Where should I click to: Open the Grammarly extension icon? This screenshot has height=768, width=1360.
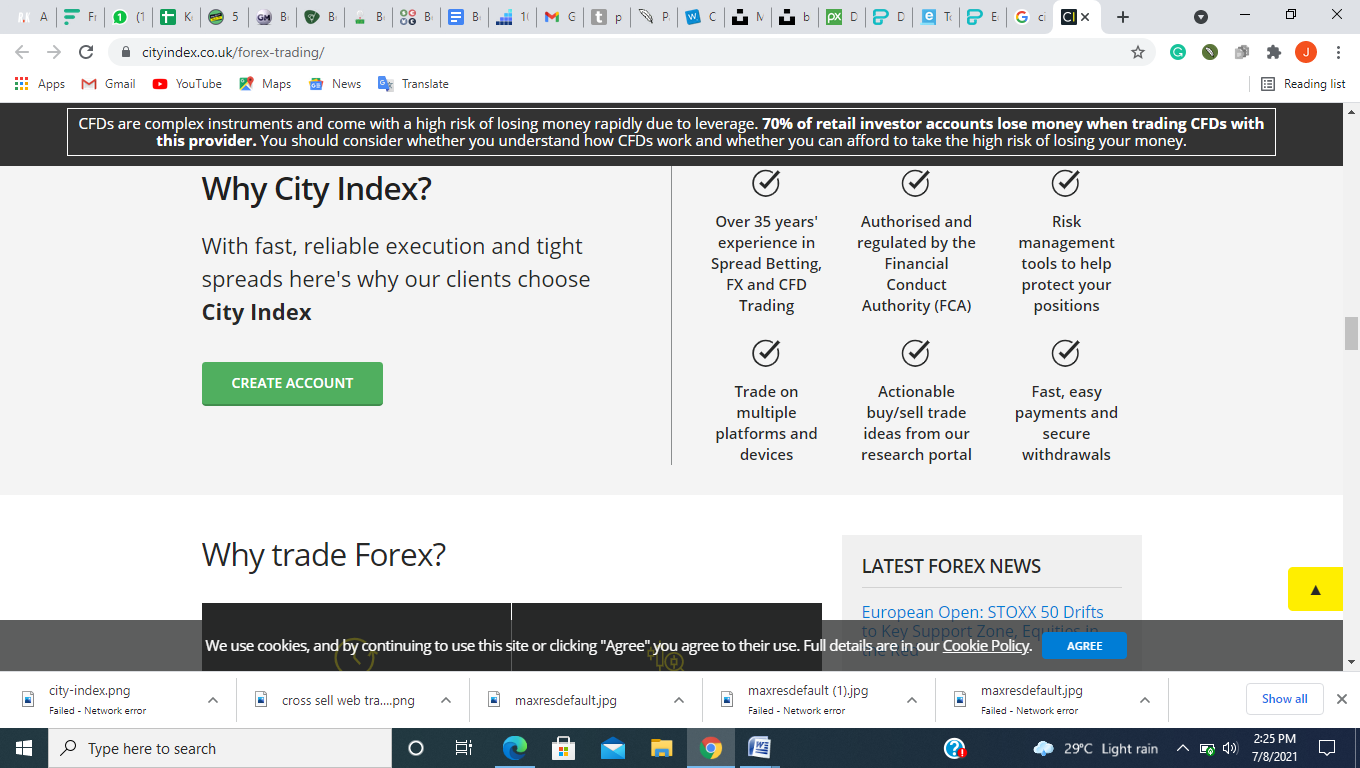[x=1178, y=52]
